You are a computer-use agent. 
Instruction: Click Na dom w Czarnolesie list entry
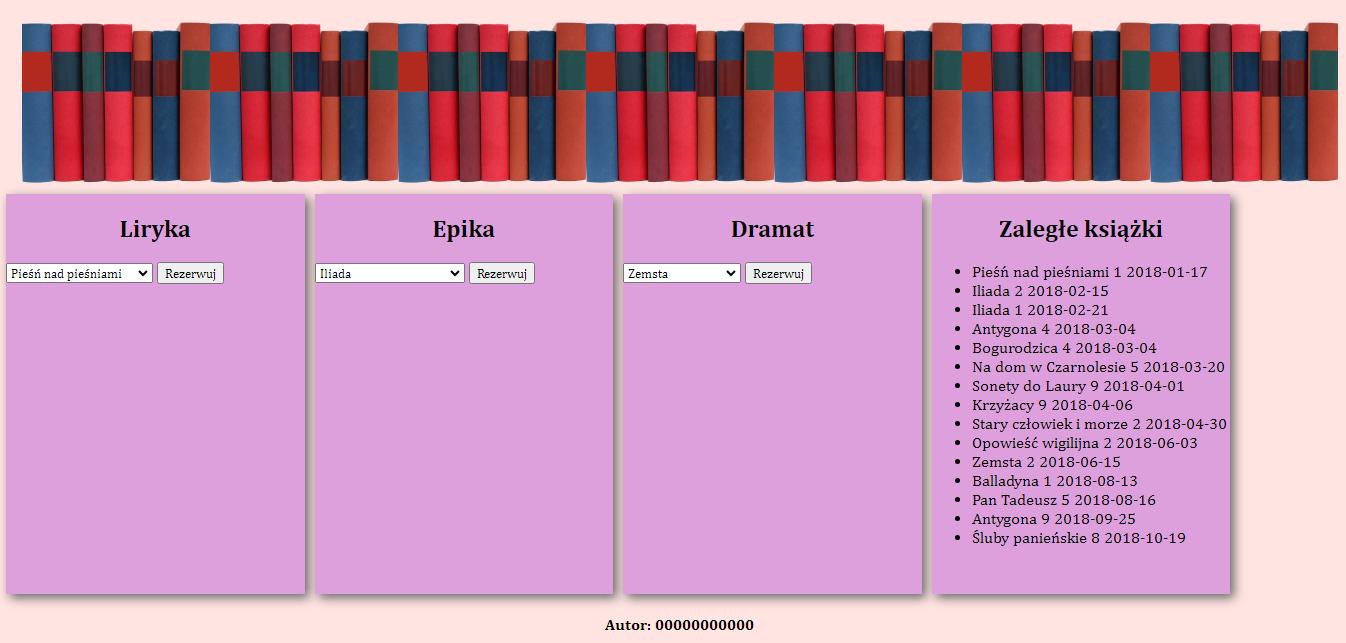tap(1098, 367)
